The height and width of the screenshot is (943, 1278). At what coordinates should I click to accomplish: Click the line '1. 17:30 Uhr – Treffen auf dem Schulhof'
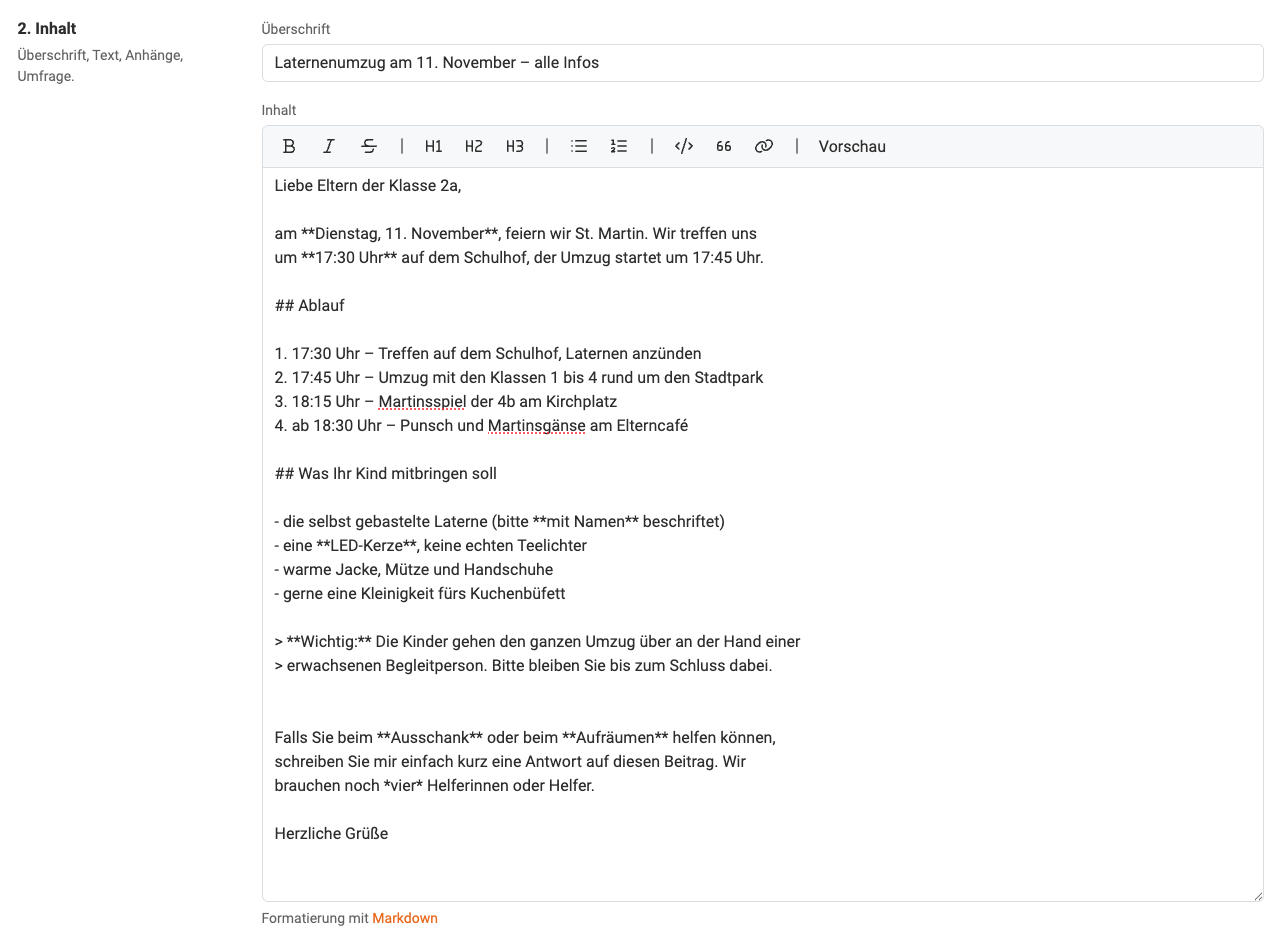(488, 354)
